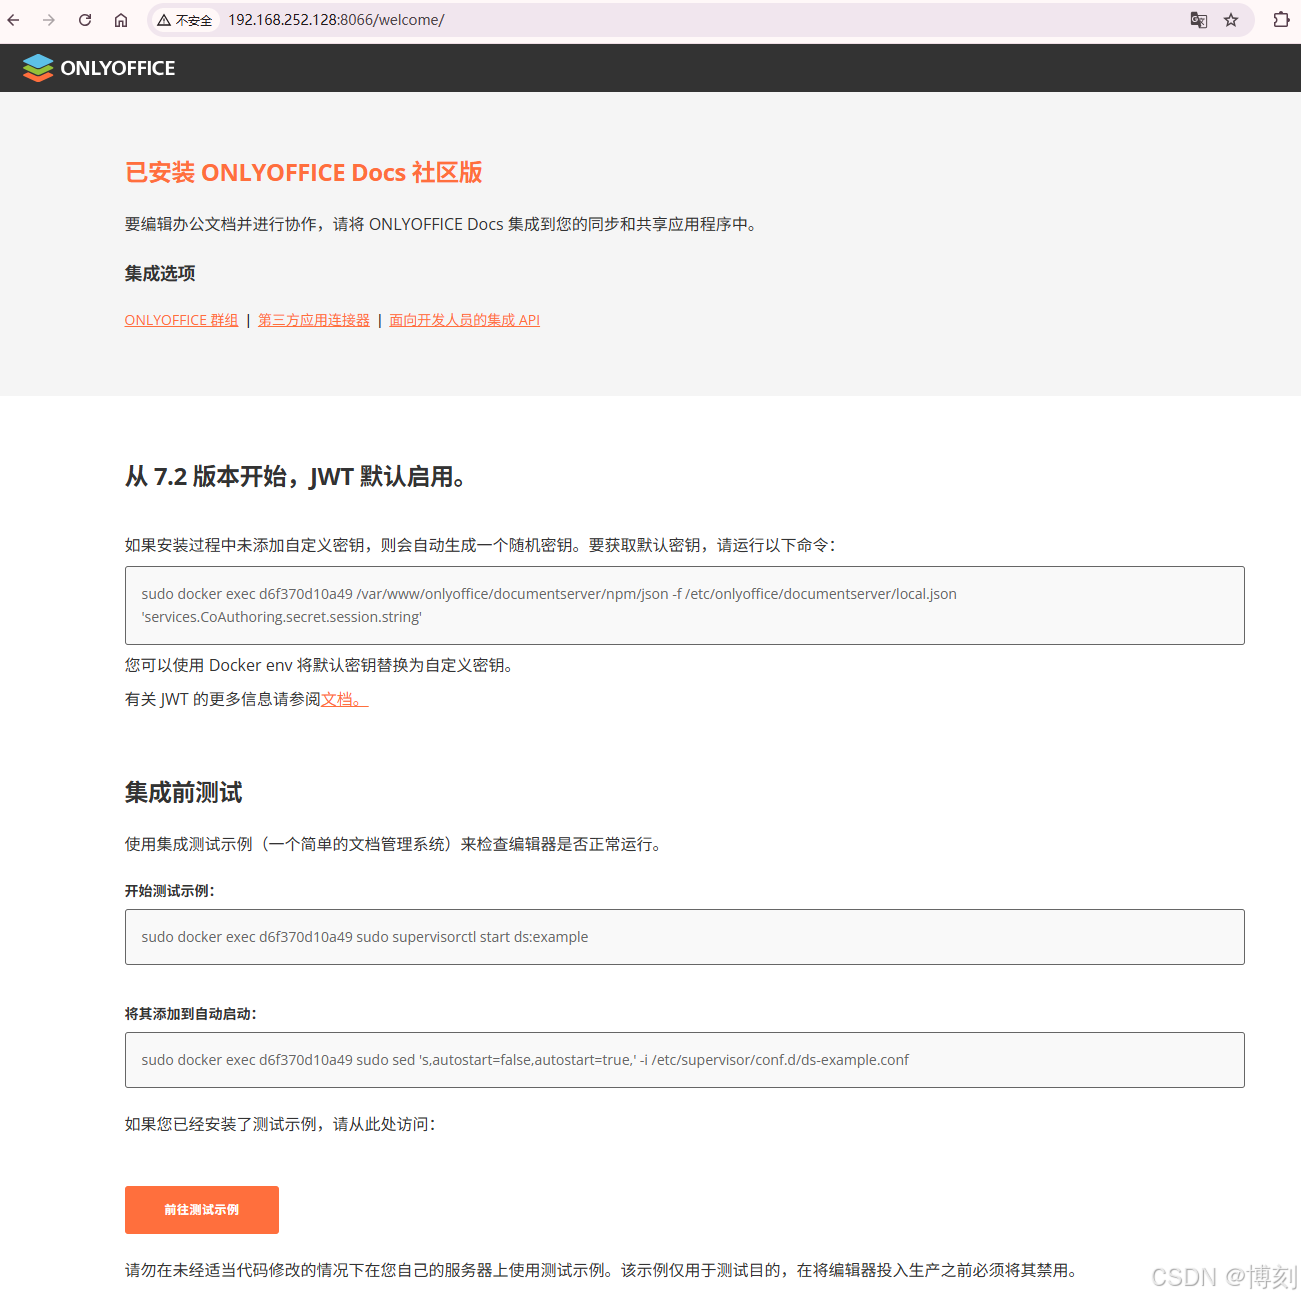Select the supervisorctl start ds:example command
Viewport: 1301px width, 1299px height.
coord(685,937)
